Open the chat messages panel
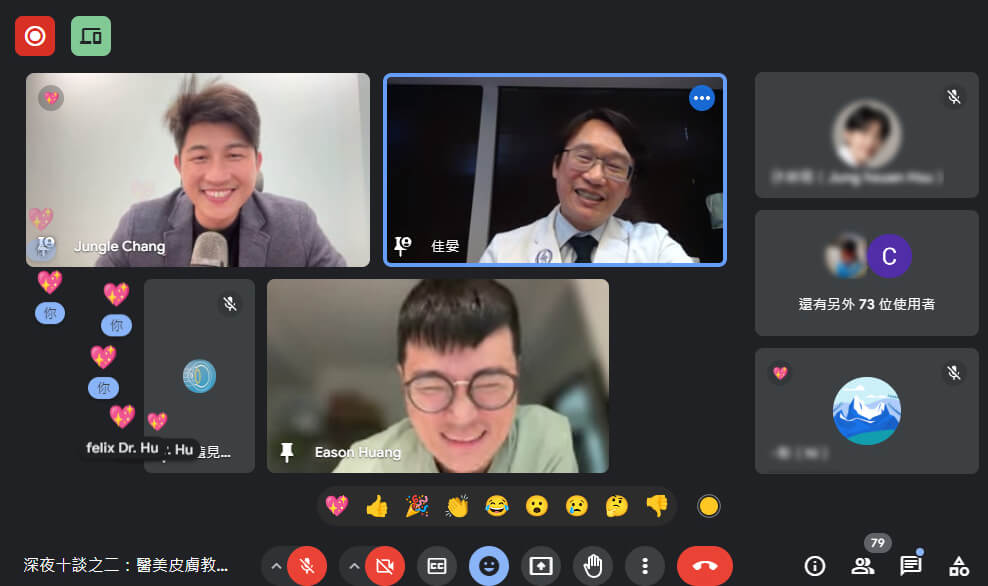 910,566
